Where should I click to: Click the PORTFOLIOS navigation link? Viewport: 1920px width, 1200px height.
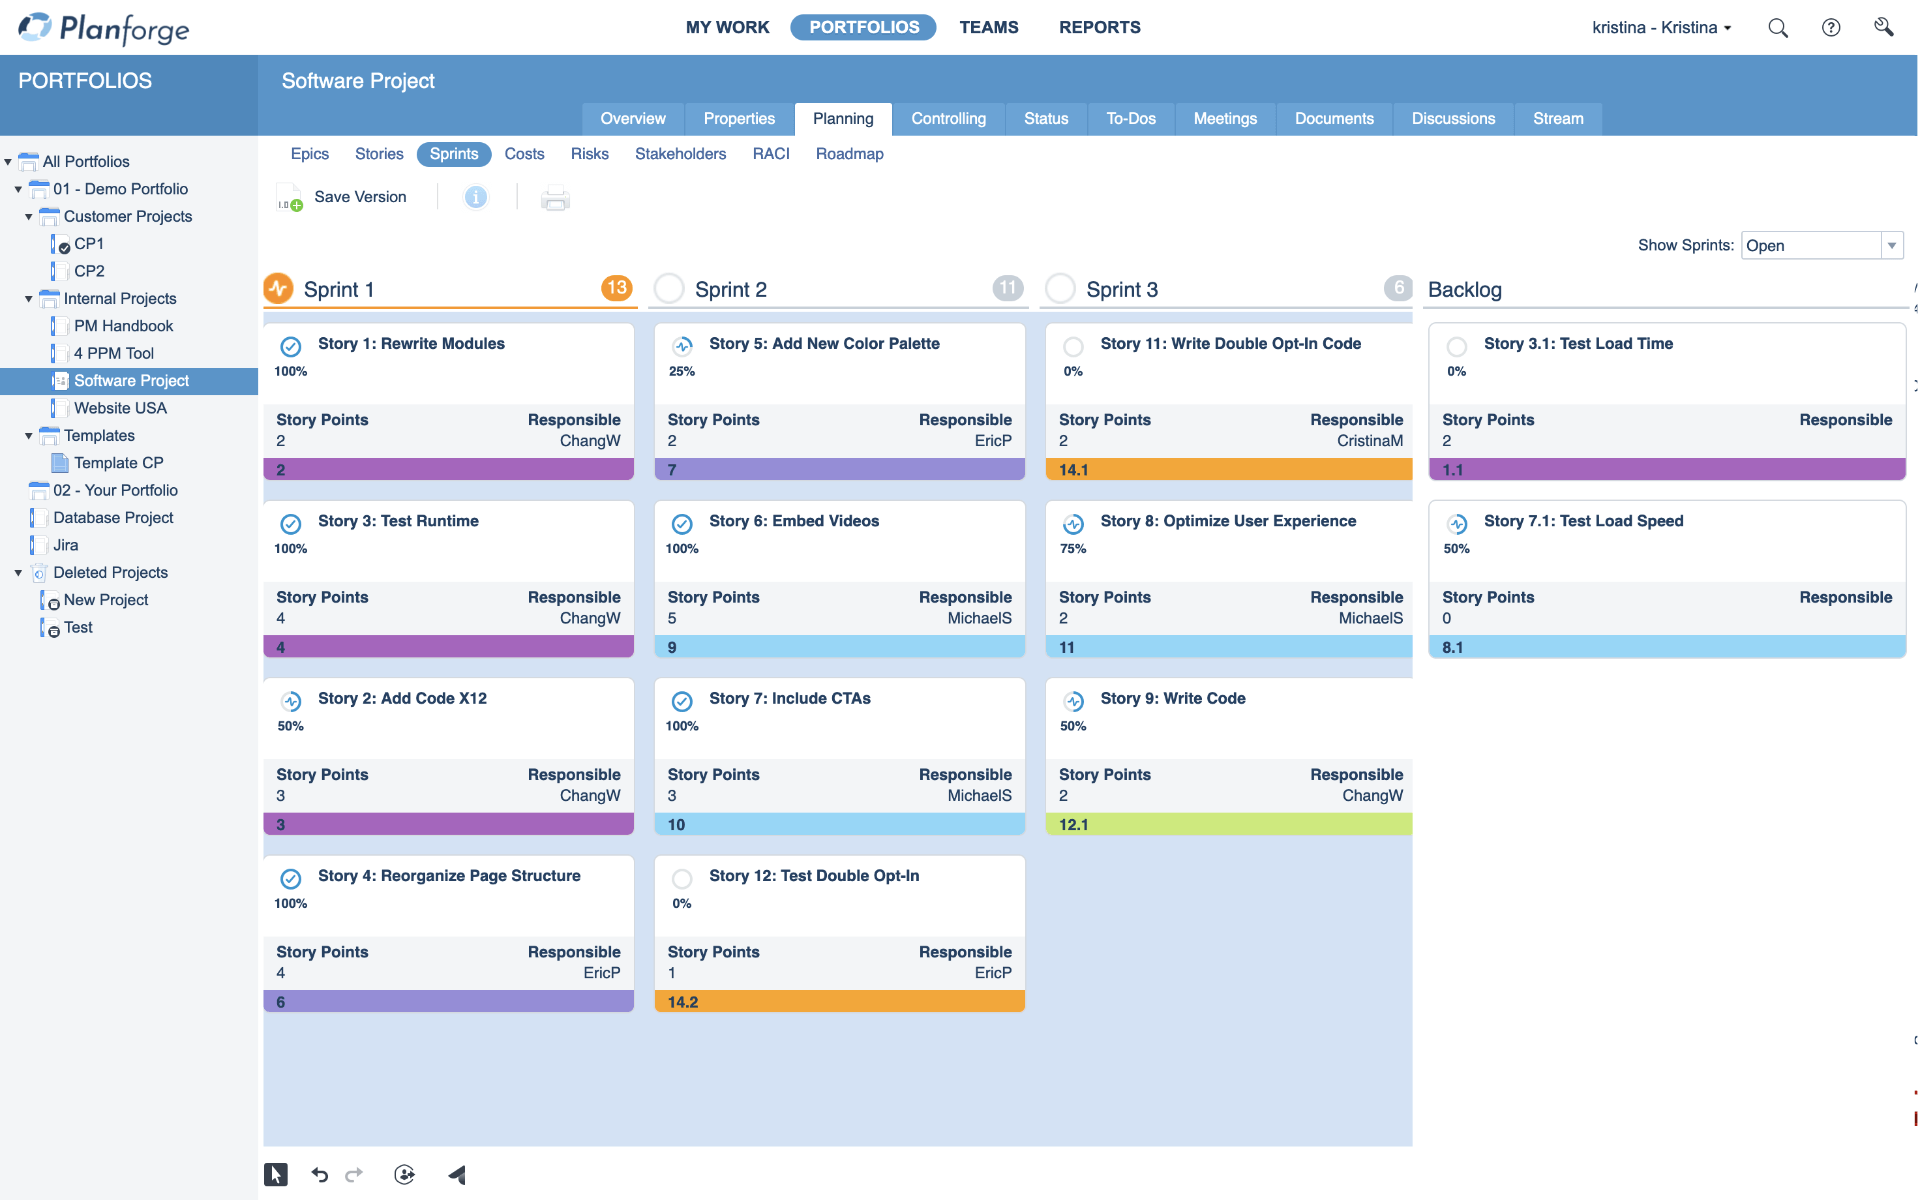click(x=863, y=26)
